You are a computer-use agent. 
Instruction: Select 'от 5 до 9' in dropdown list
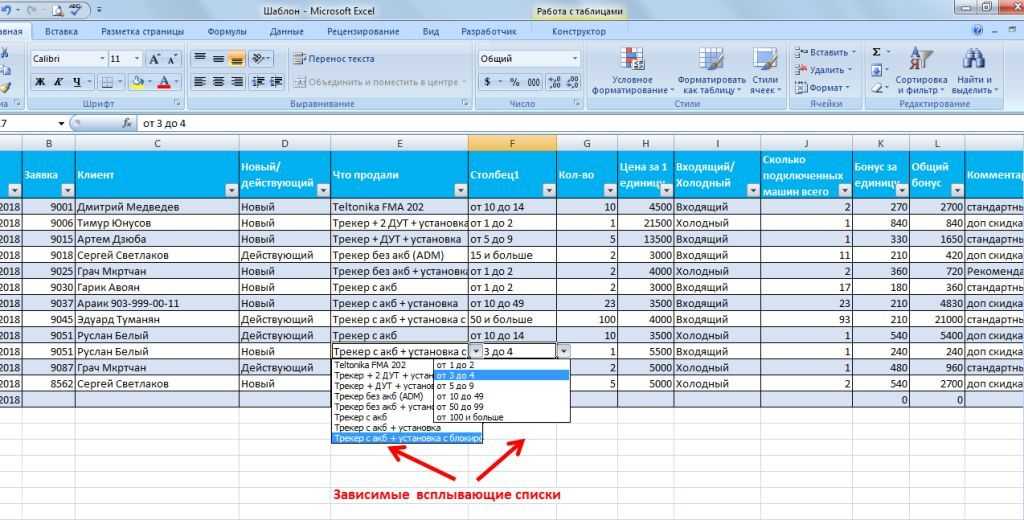(x=502, y=385)
